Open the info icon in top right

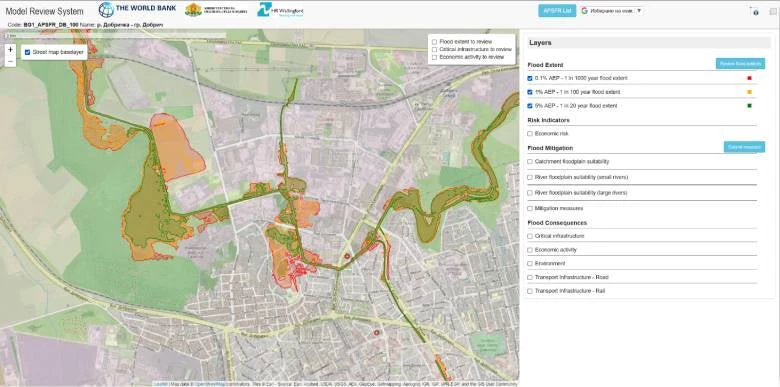(756, 12)
